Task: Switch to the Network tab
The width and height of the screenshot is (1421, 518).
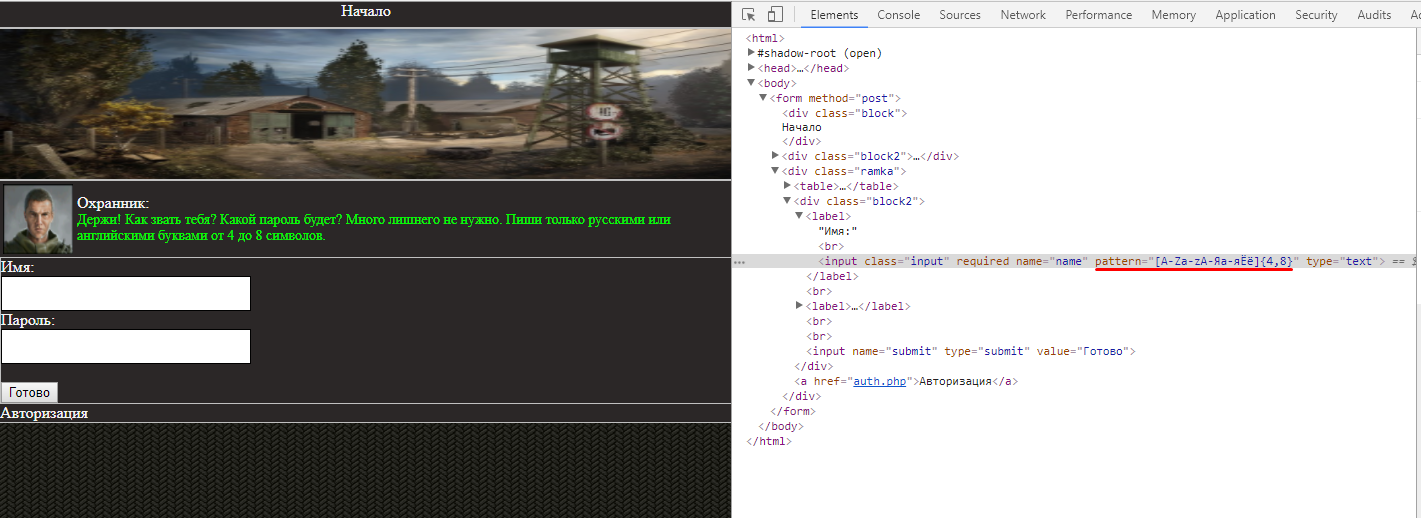Action: (1022, 15)
